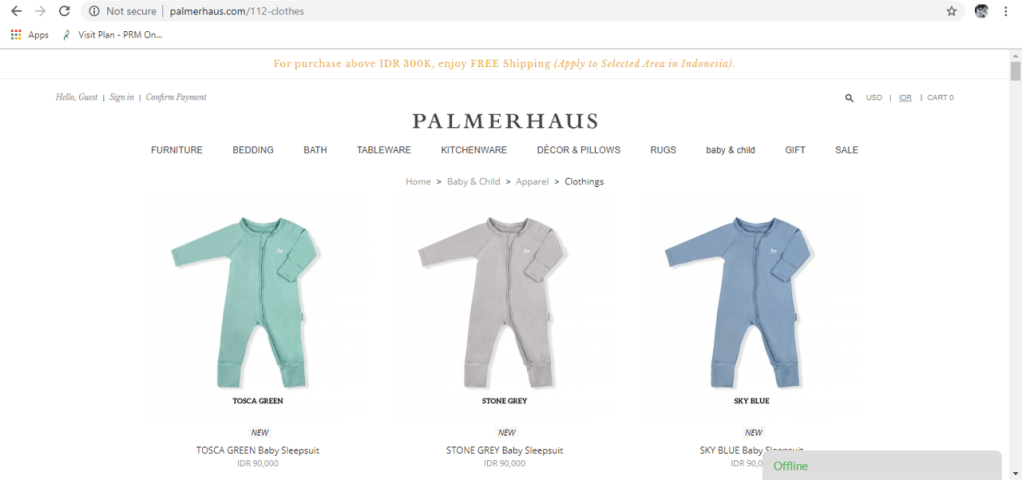Viewport: 1022px width, 480px height.
Task: Open the Apps grid shortcut
Action: tap(30, 35)
